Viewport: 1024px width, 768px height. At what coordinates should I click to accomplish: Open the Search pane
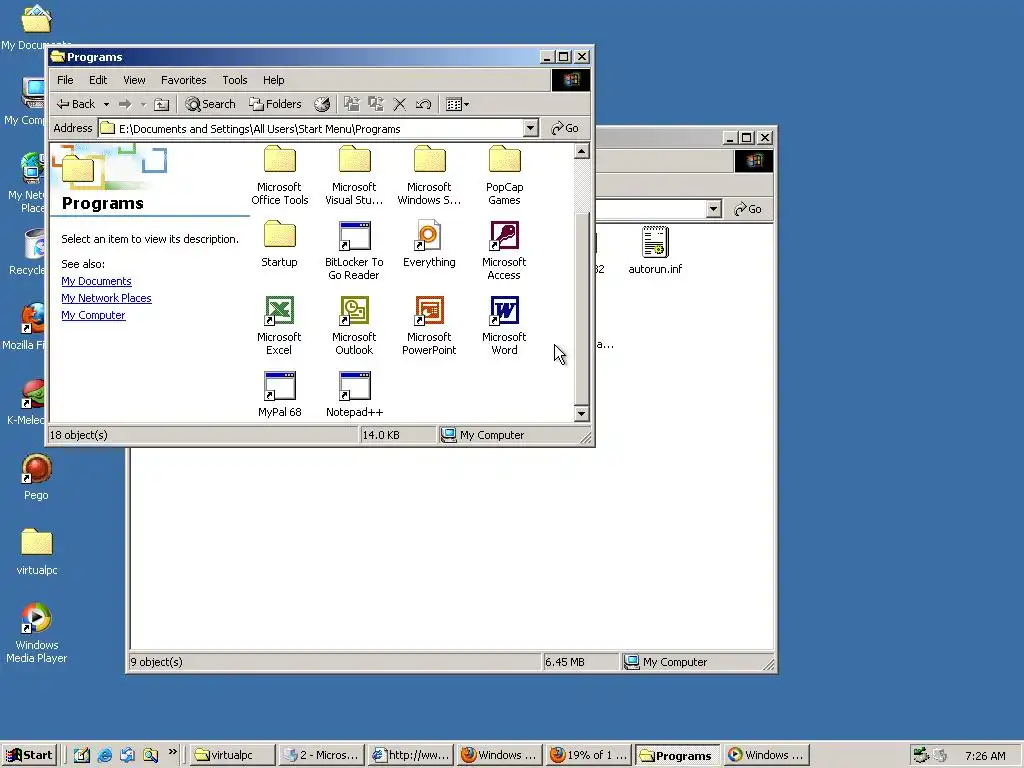(210, 104)
